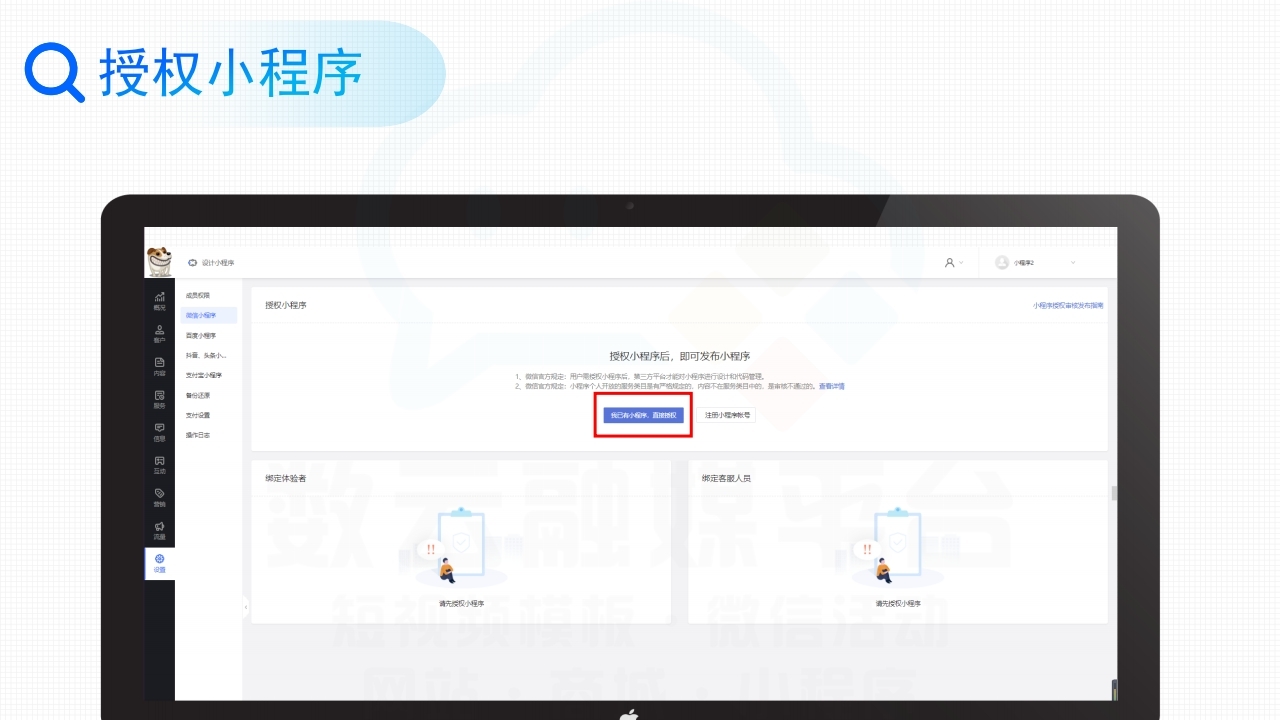Select 微信小程序 in the settings submenu

click(209, 315)
